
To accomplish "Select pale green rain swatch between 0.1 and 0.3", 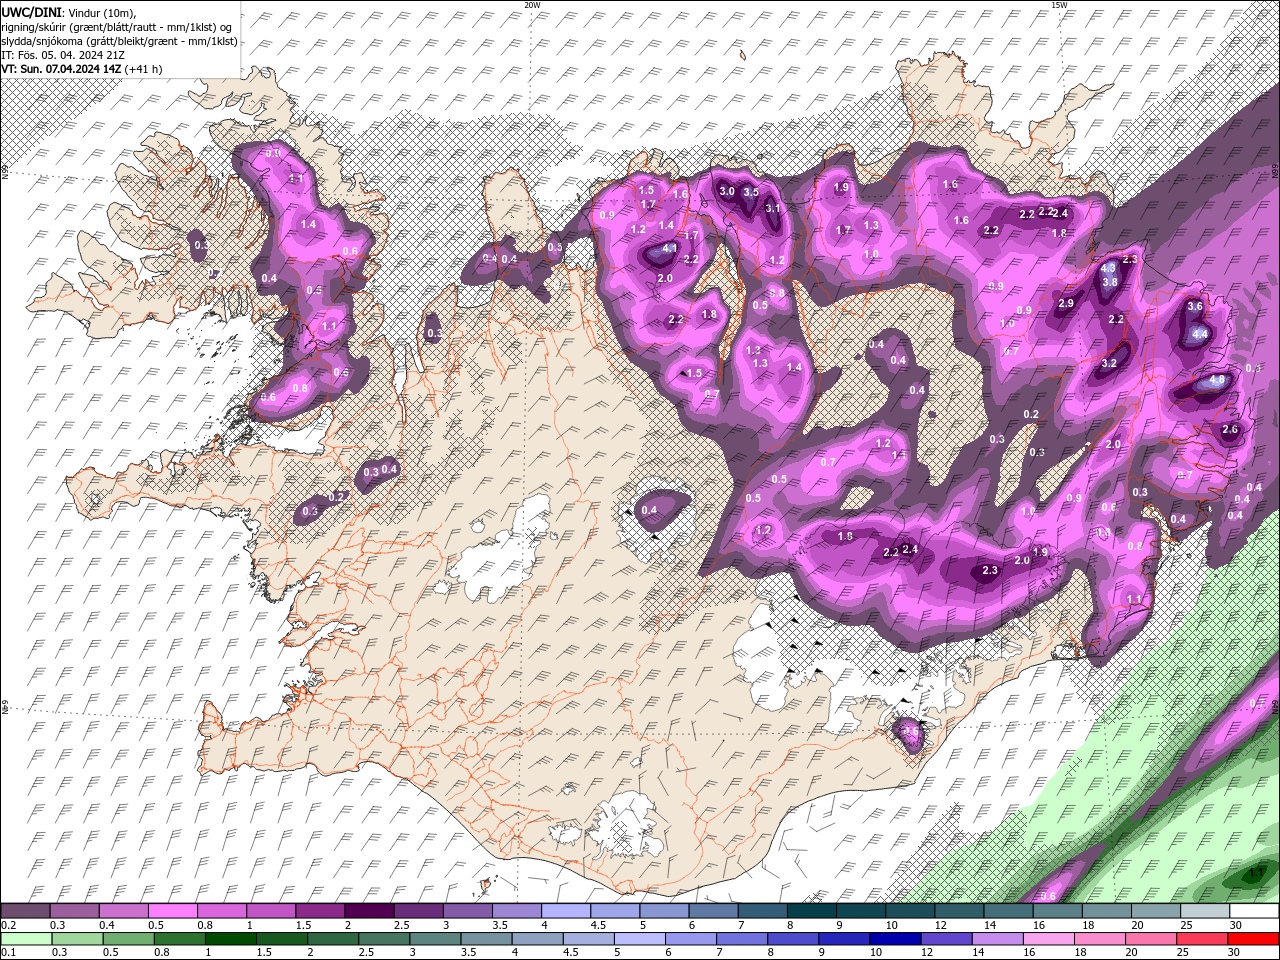I will (26, 939).
